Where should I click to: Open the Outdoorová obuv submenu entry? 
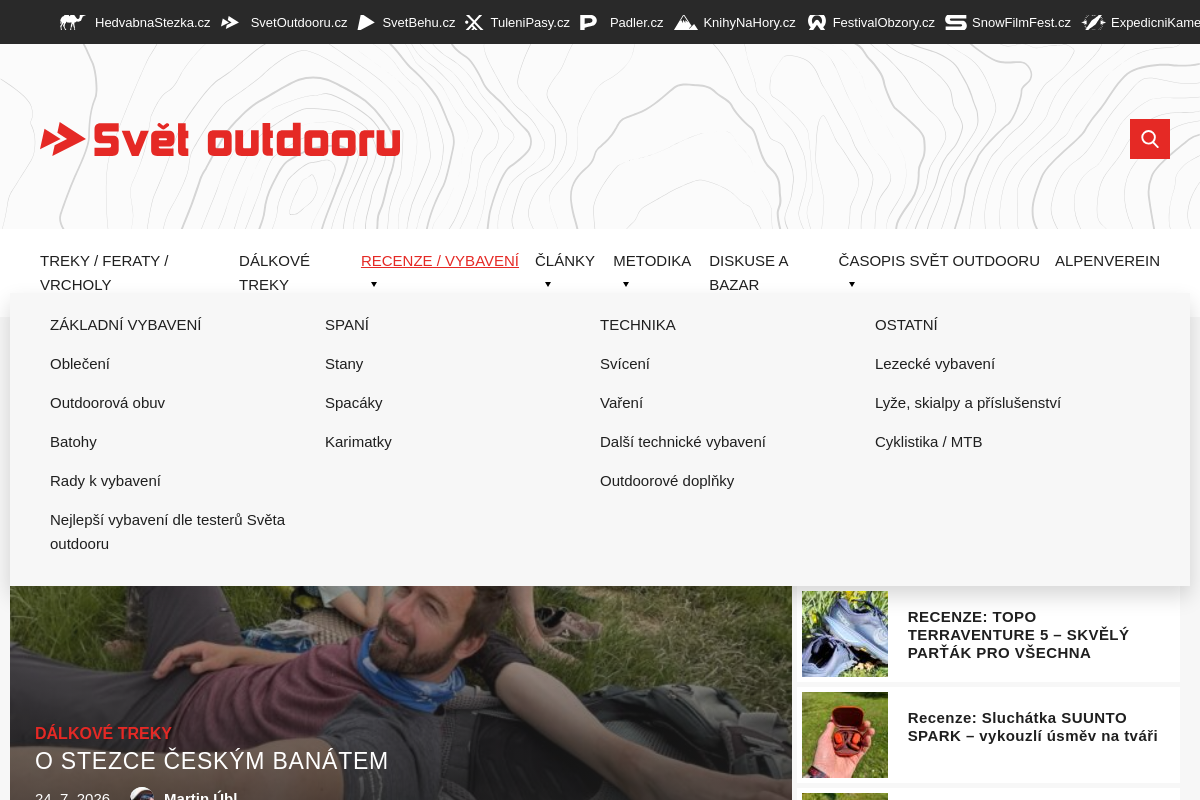click(107, 402)
